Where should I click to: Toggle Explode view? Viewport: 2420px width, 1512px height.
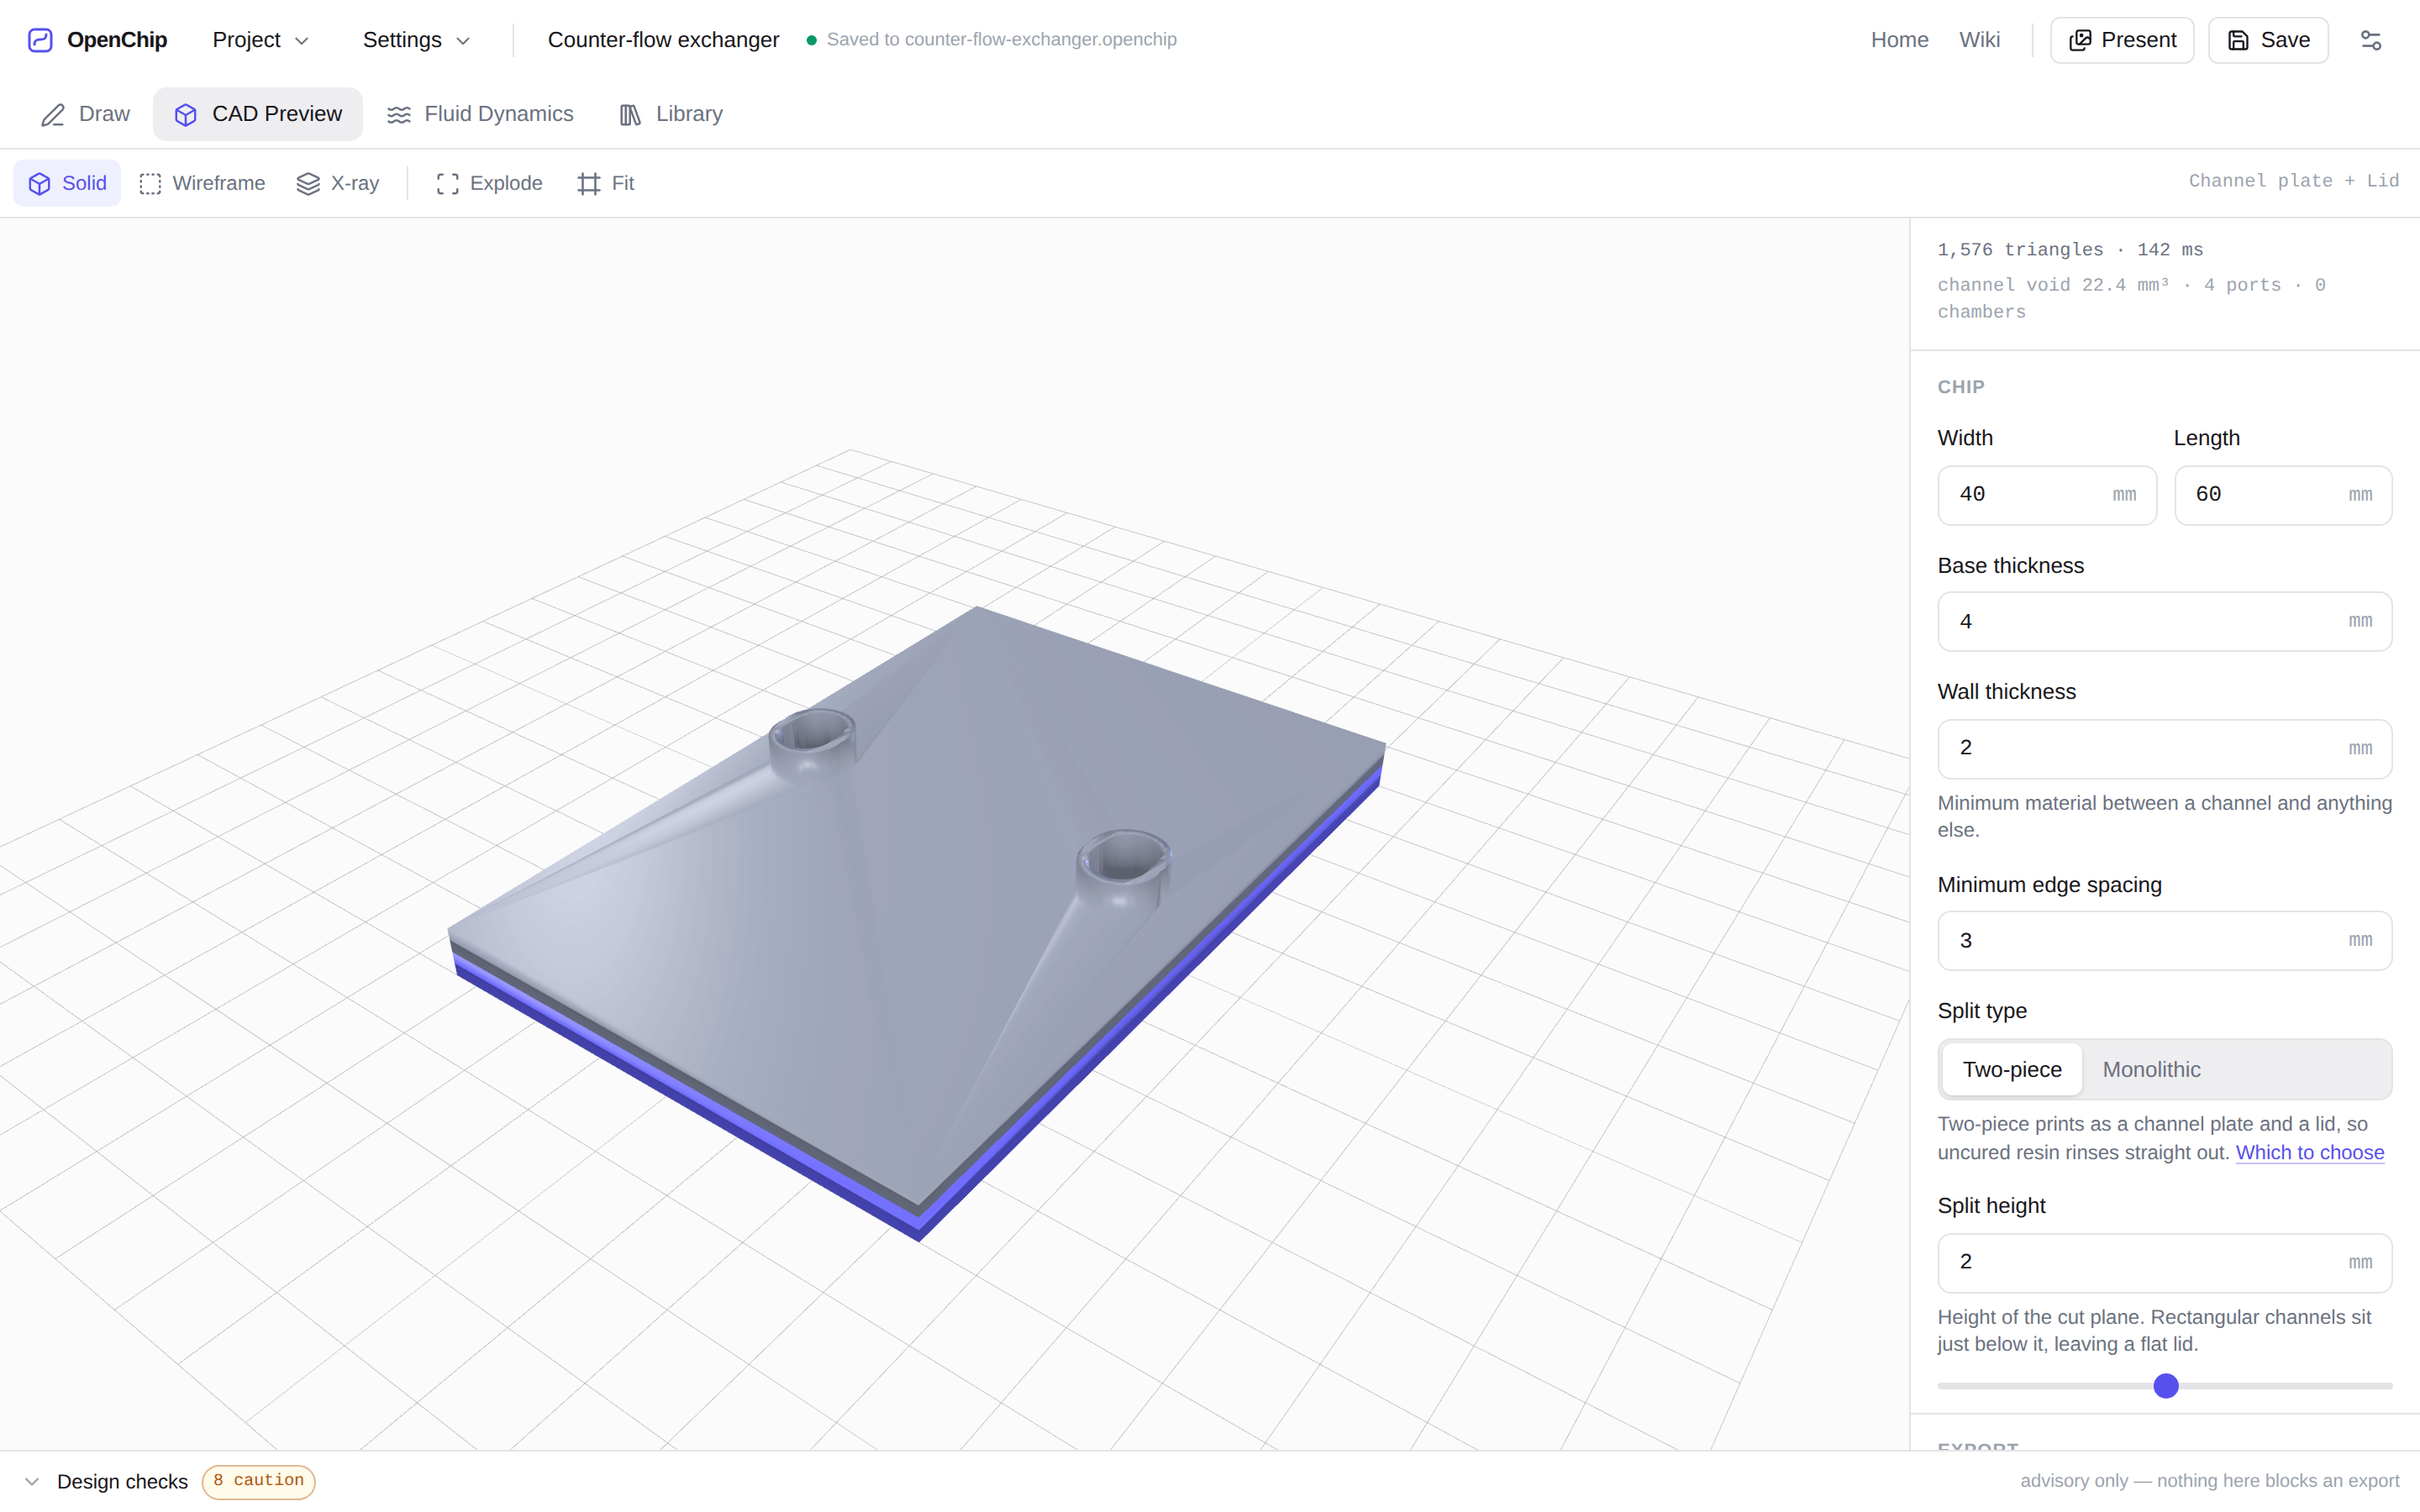pos(489,183)
